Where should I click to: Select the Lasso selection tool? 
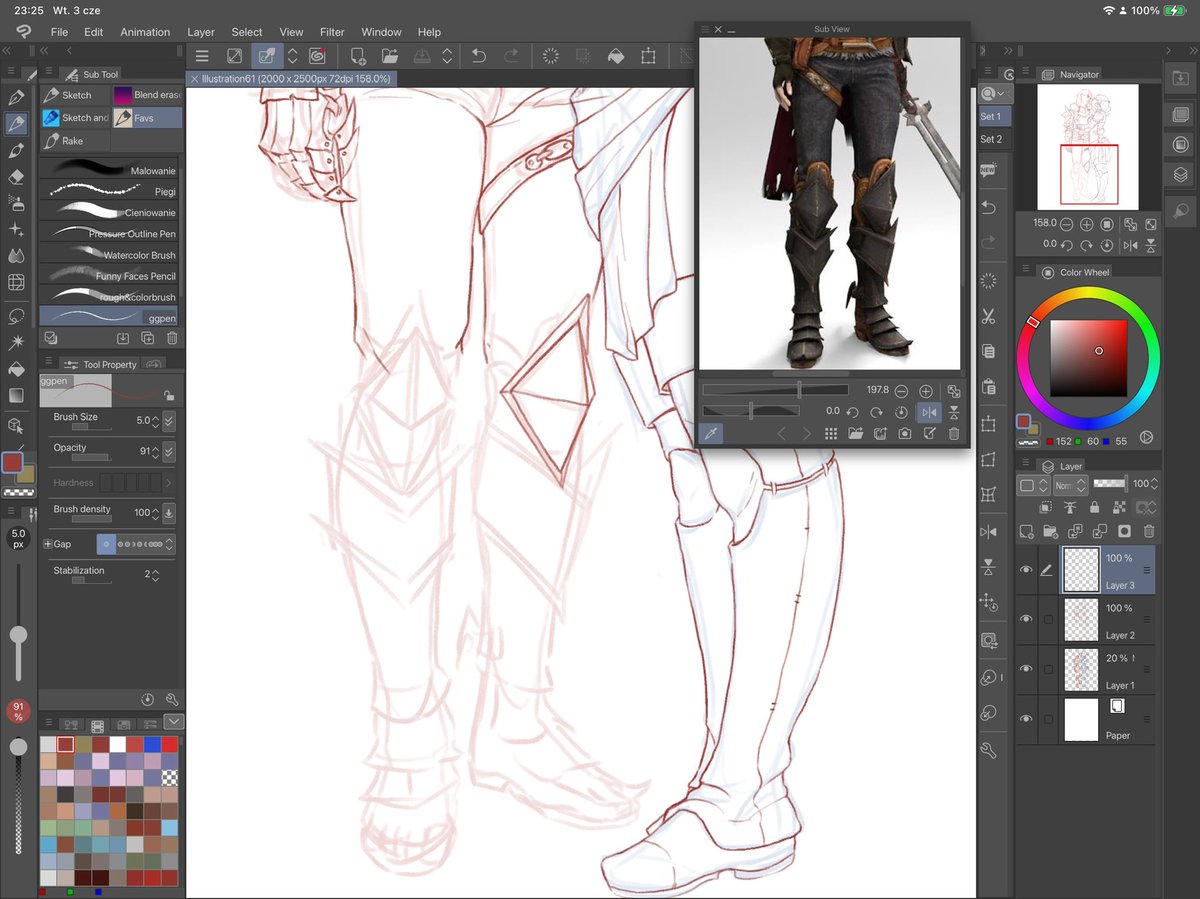point(16,316)
